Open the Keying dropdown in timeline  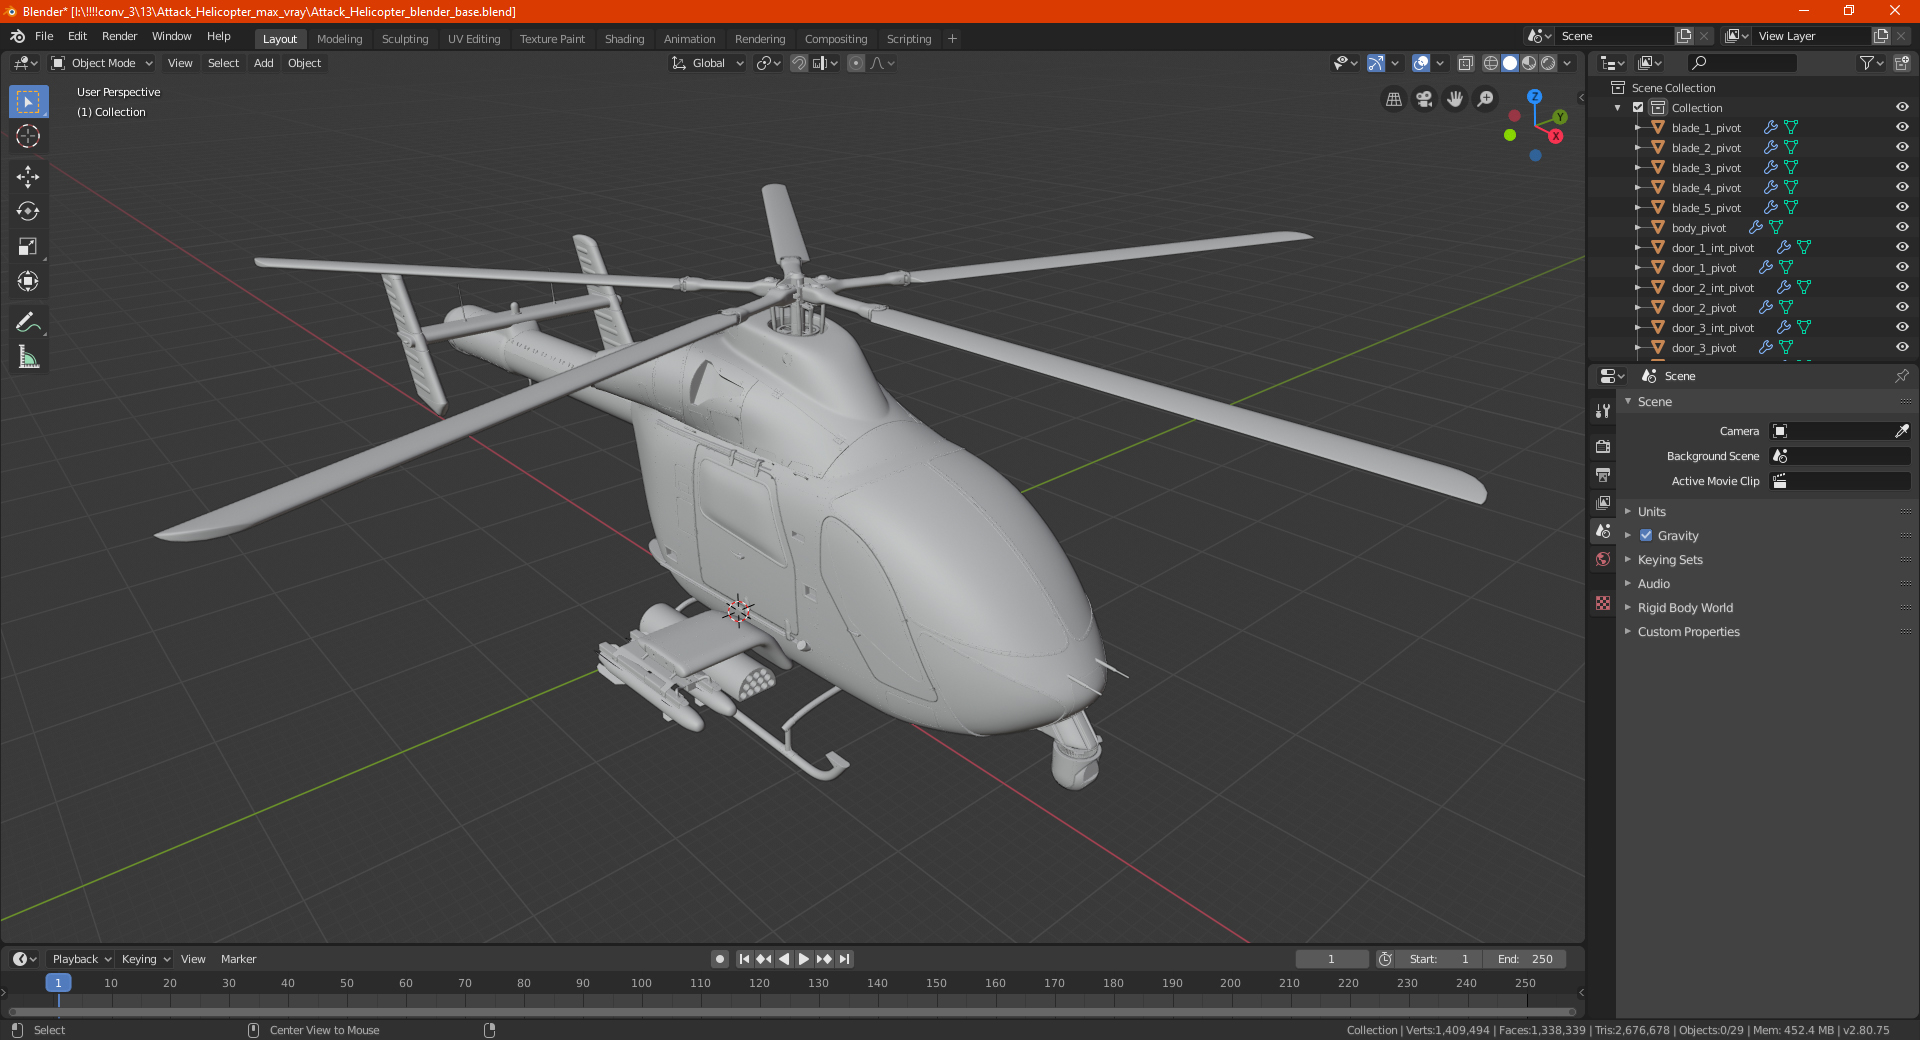click(145, 959)
